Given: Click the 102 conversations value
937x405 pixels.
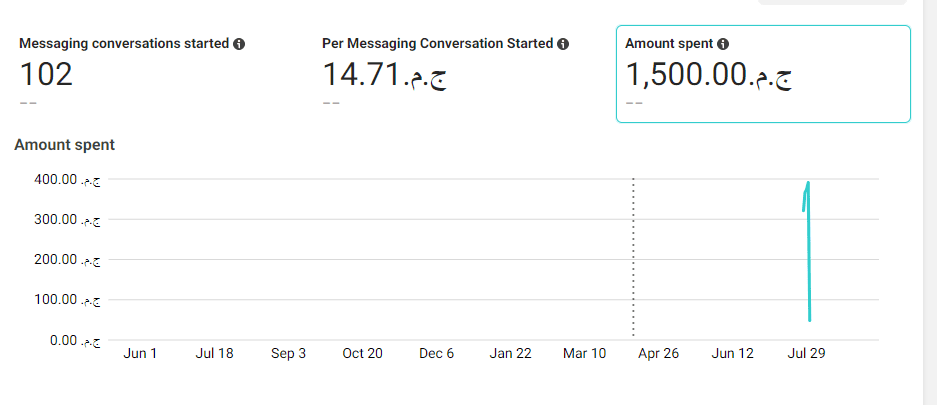Looking at the screenshot, I should coord(47,75).
